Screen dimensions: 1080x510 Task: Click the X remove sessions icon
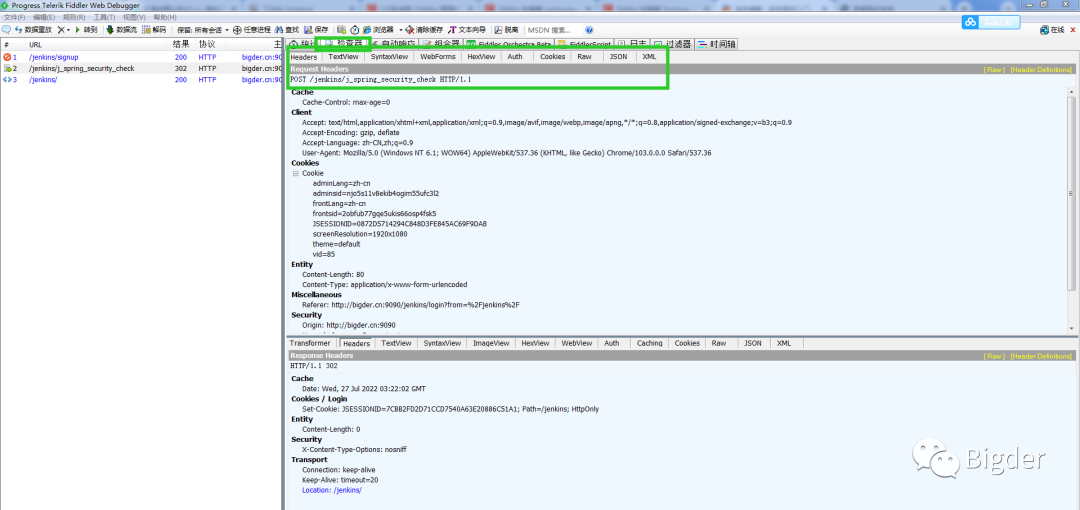(x=61, y=30)
